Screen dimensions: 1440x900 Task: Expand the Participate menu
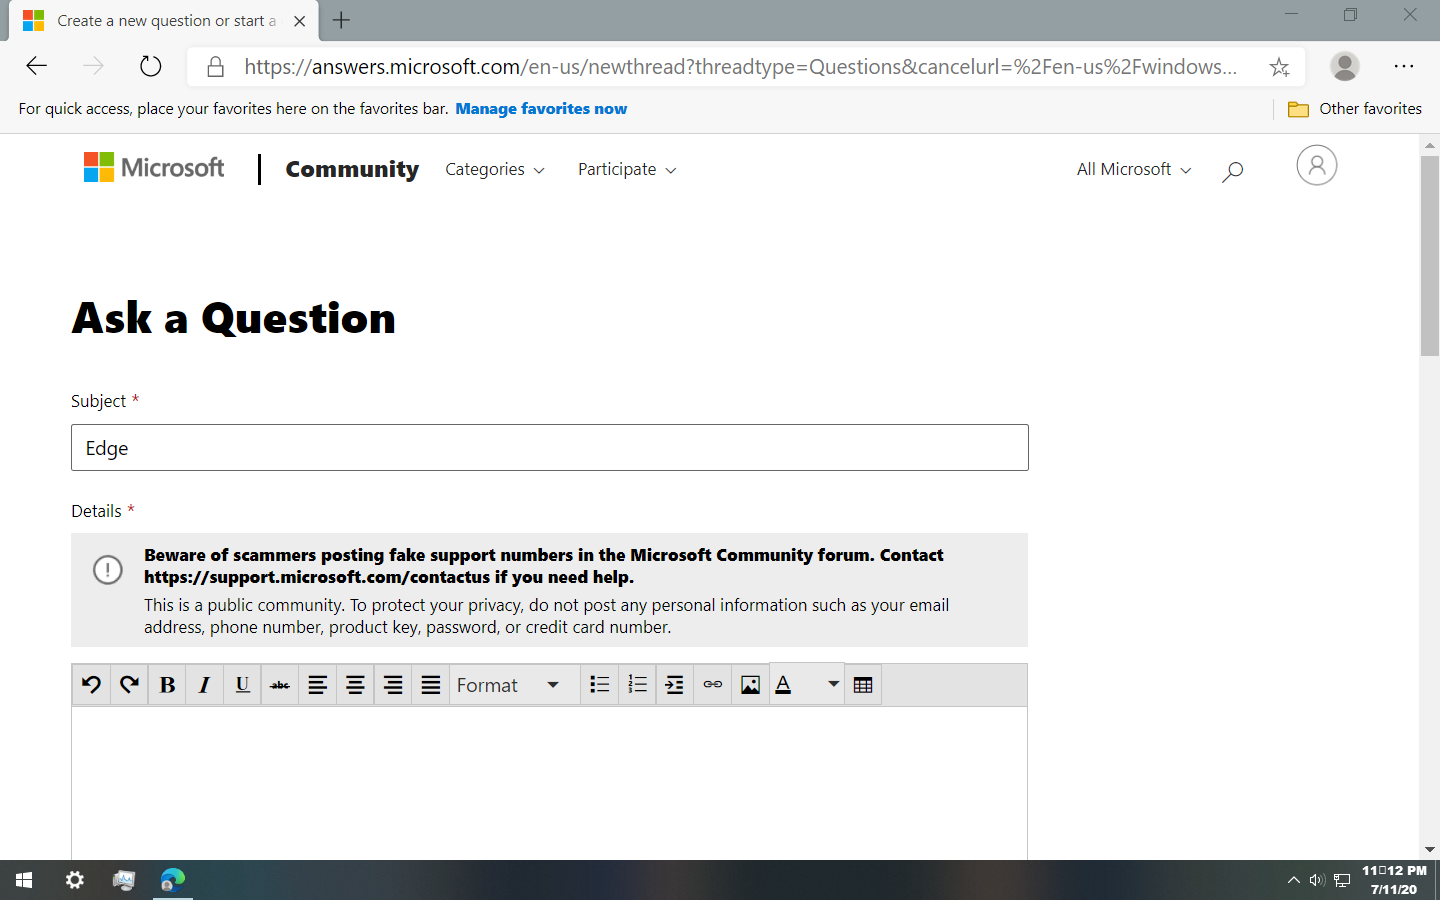pyautogui.click(x=627, y=170)
